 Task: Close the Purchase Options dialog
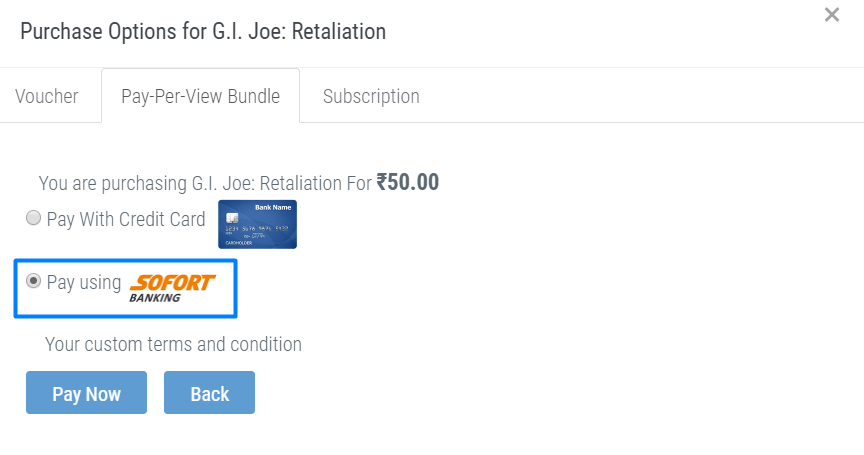pos(831,15)
